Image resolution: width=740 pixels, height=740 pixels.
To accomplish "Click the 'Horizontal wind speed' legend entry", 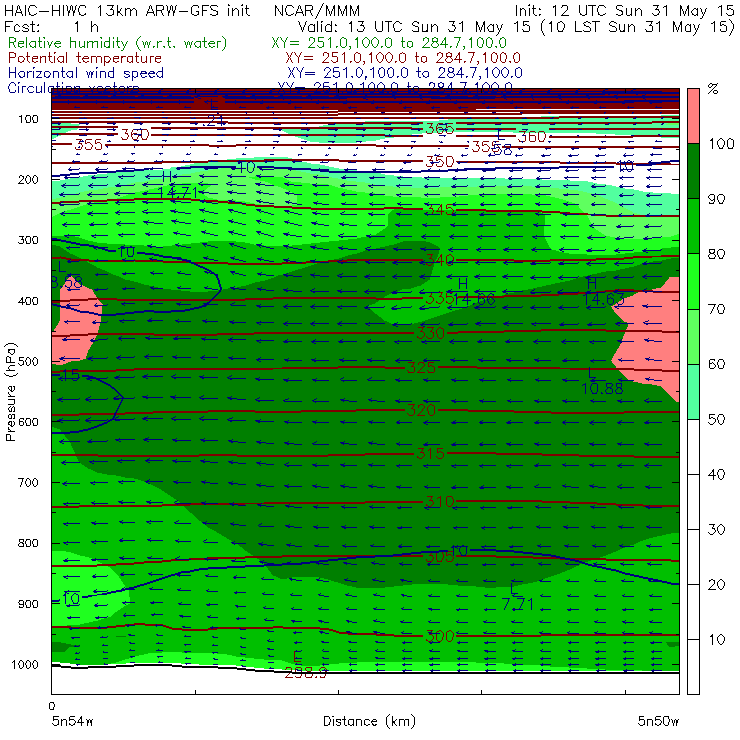I will (x=86, y=73).
